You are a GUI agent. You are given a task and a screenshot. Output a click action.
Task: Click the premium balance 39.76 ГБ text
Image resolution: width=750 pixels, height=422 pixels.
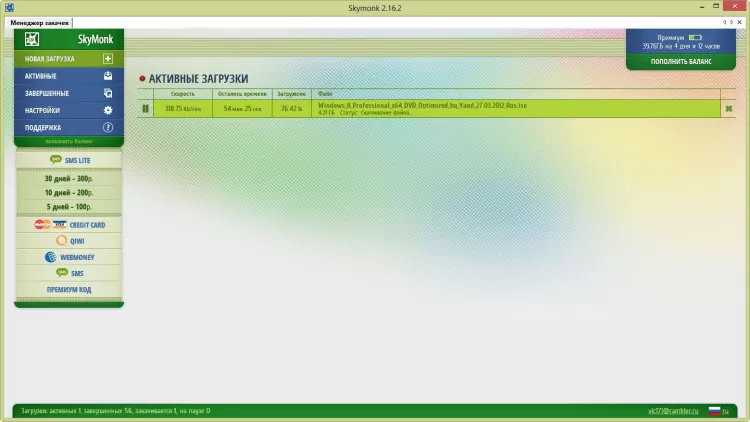tap(681, 46)
